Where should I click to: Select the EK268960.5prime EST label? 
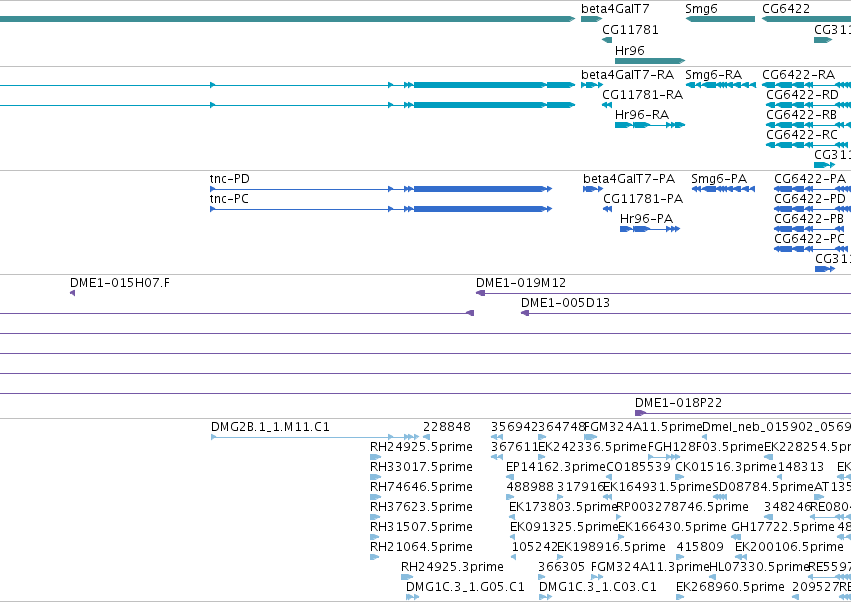[730, 587]
